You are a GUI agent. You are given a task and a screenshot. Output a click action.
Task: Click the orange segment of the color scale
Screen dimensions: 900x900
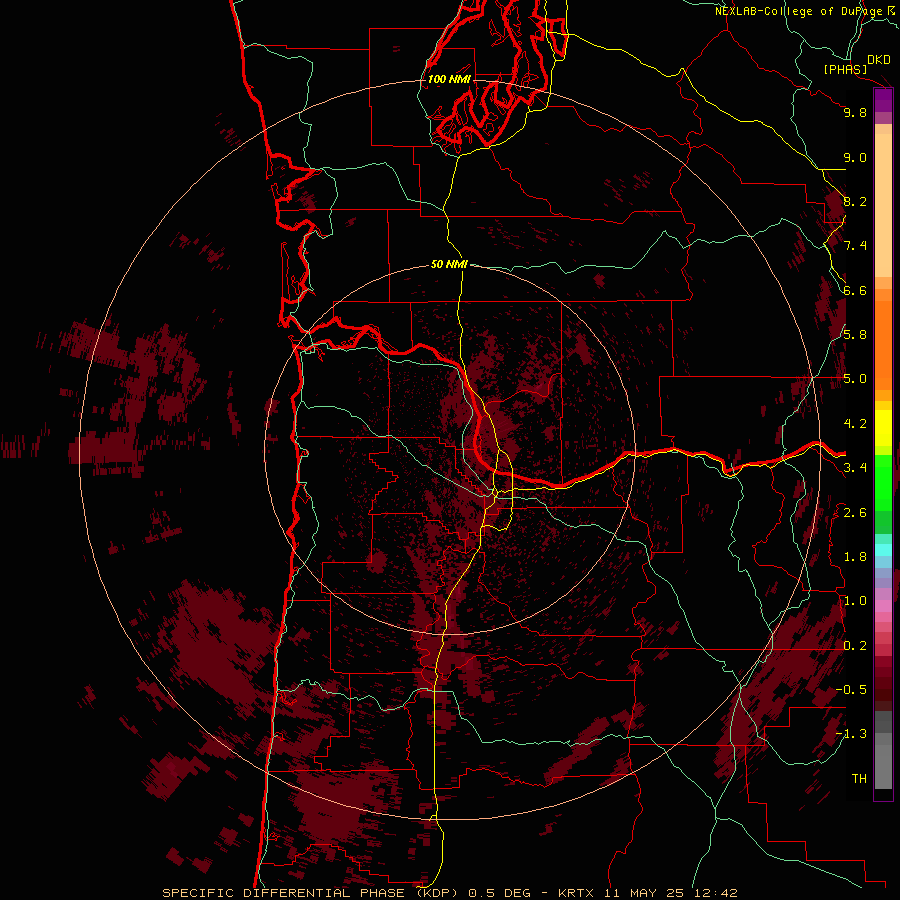[x=883, y=344]
